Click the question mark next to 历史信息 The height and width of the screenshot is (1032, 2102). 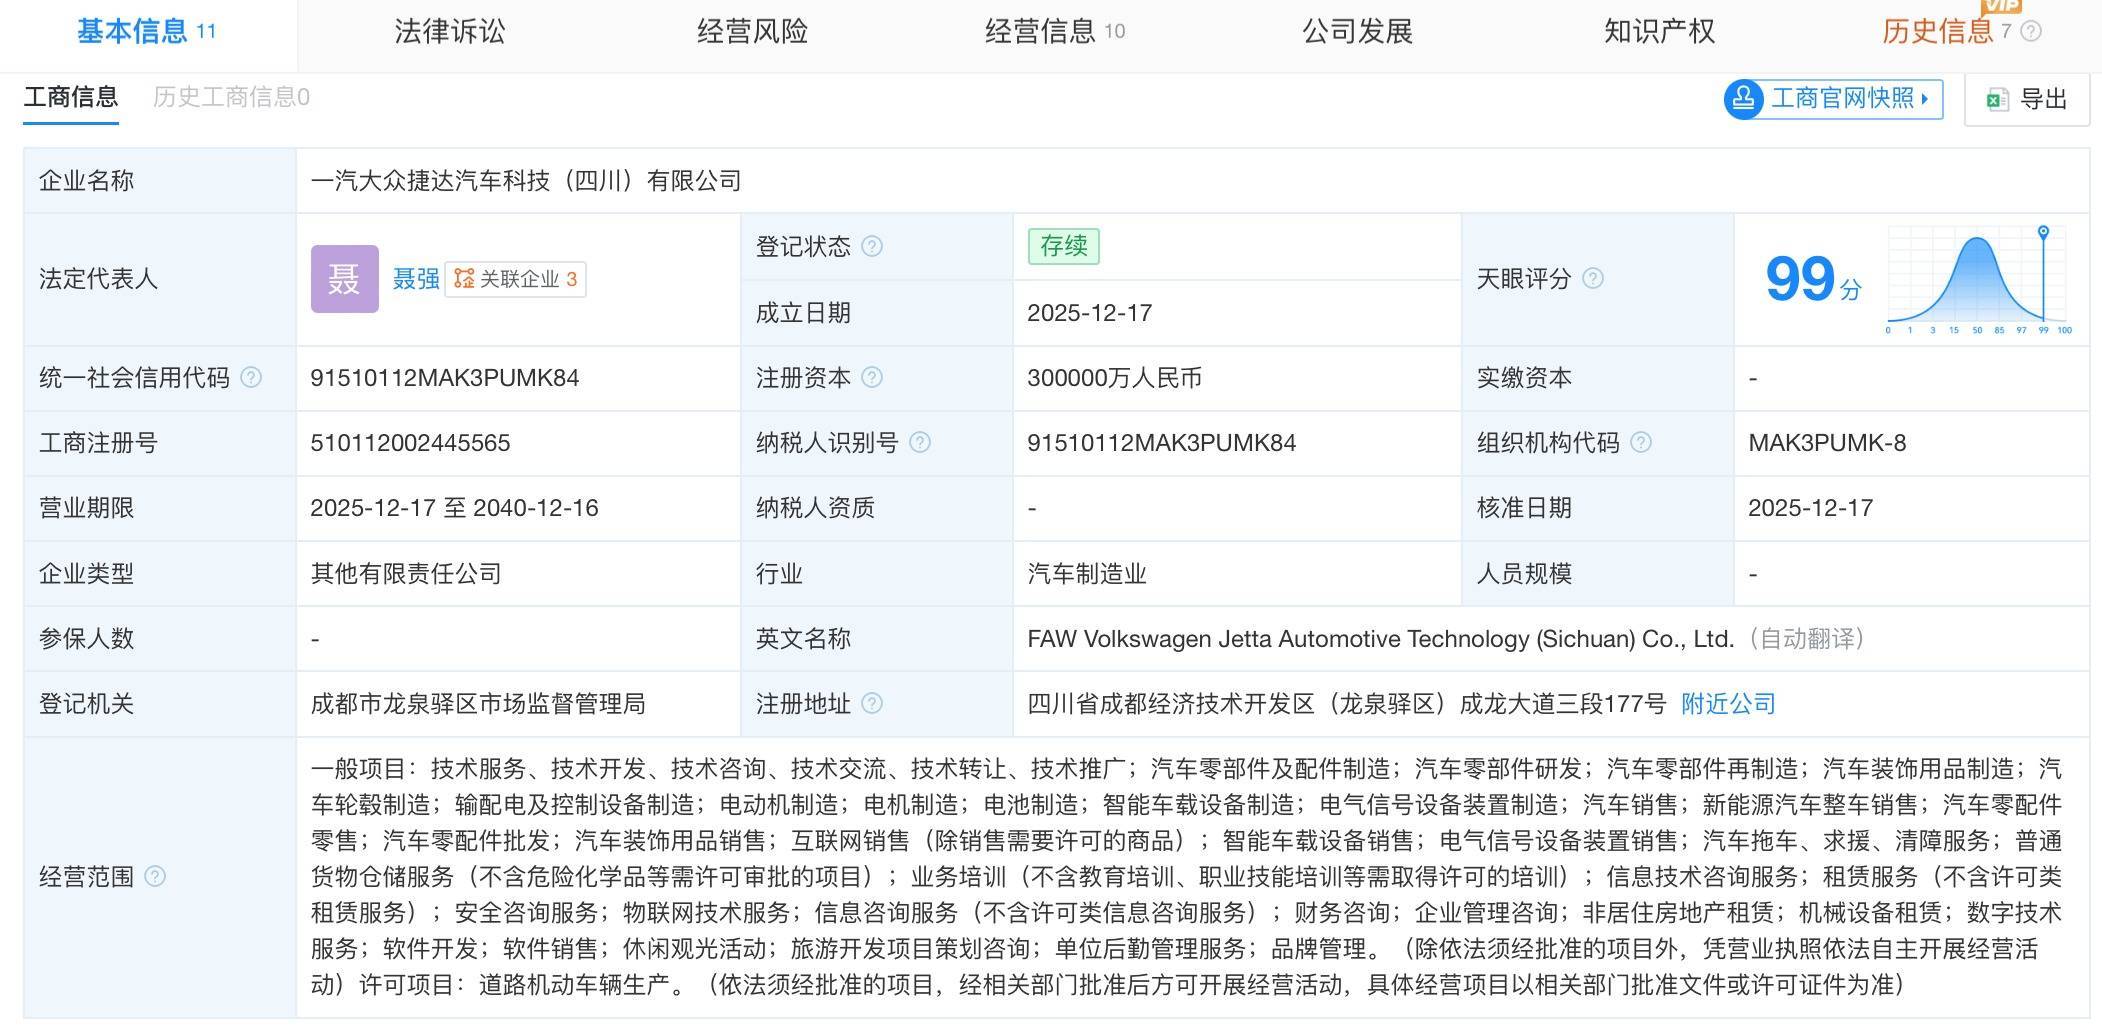pyautogui.click(x=2028, y=31)
